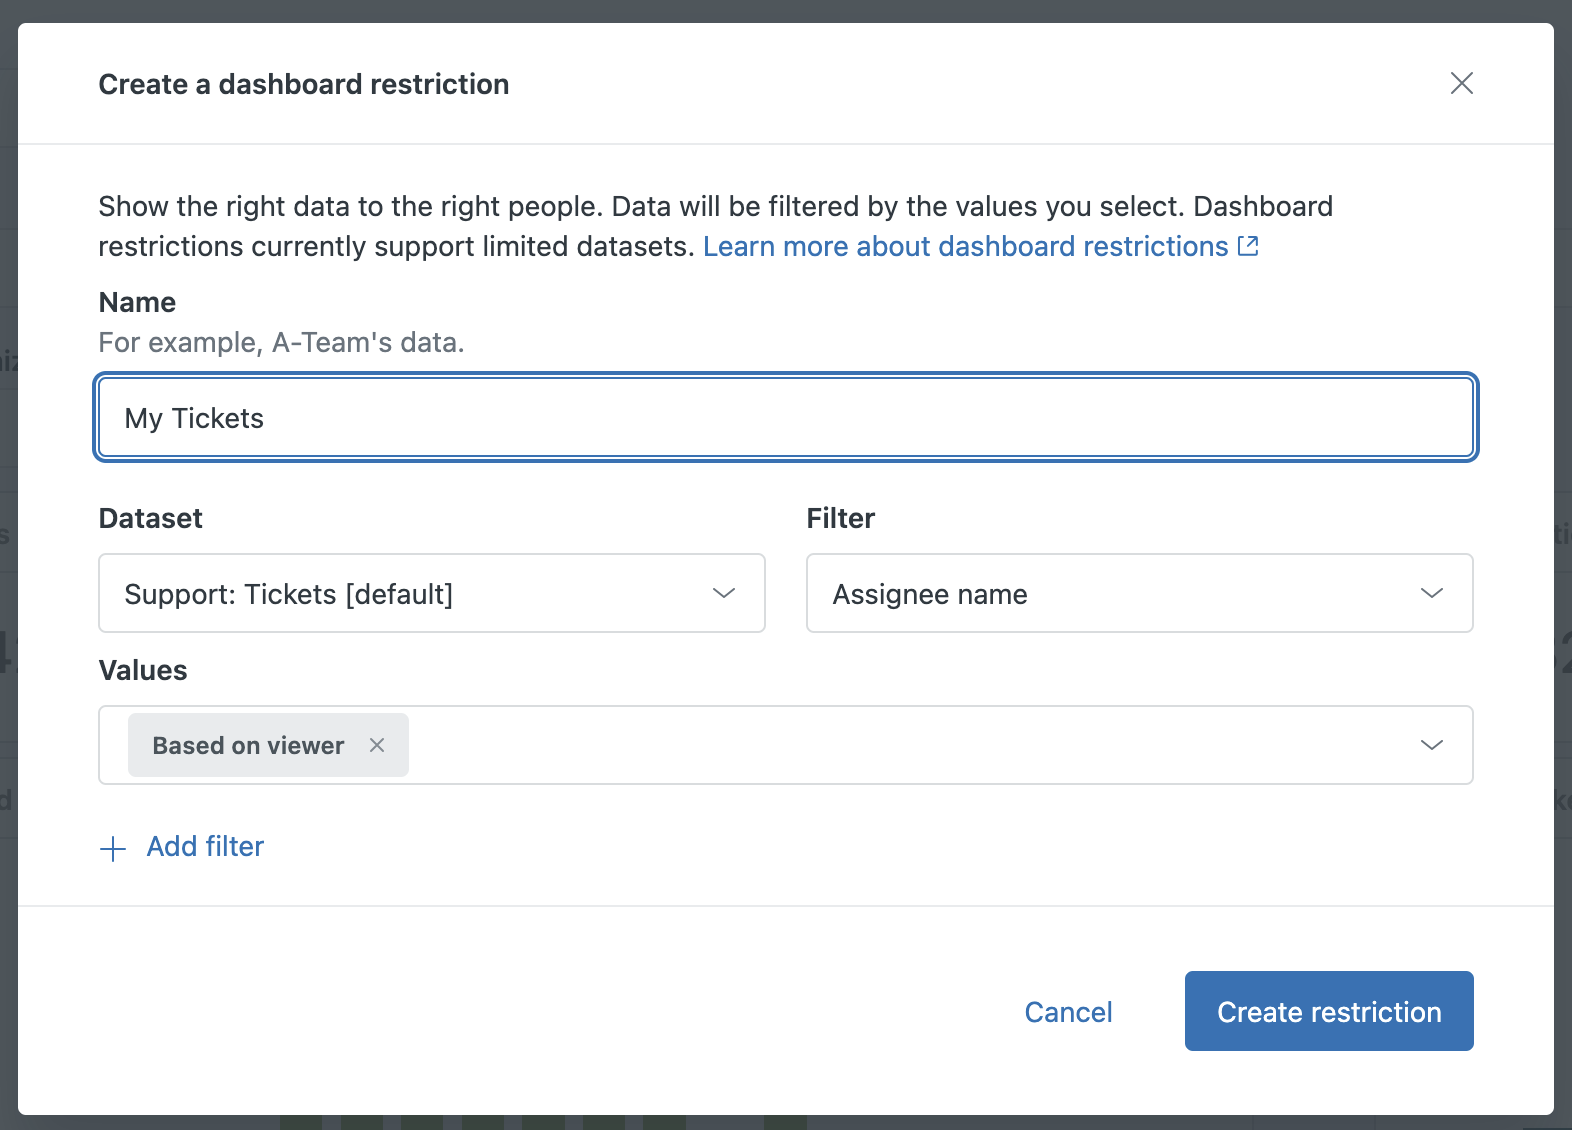Click the Name field label

pyautogui.click(x=137, y=302)
